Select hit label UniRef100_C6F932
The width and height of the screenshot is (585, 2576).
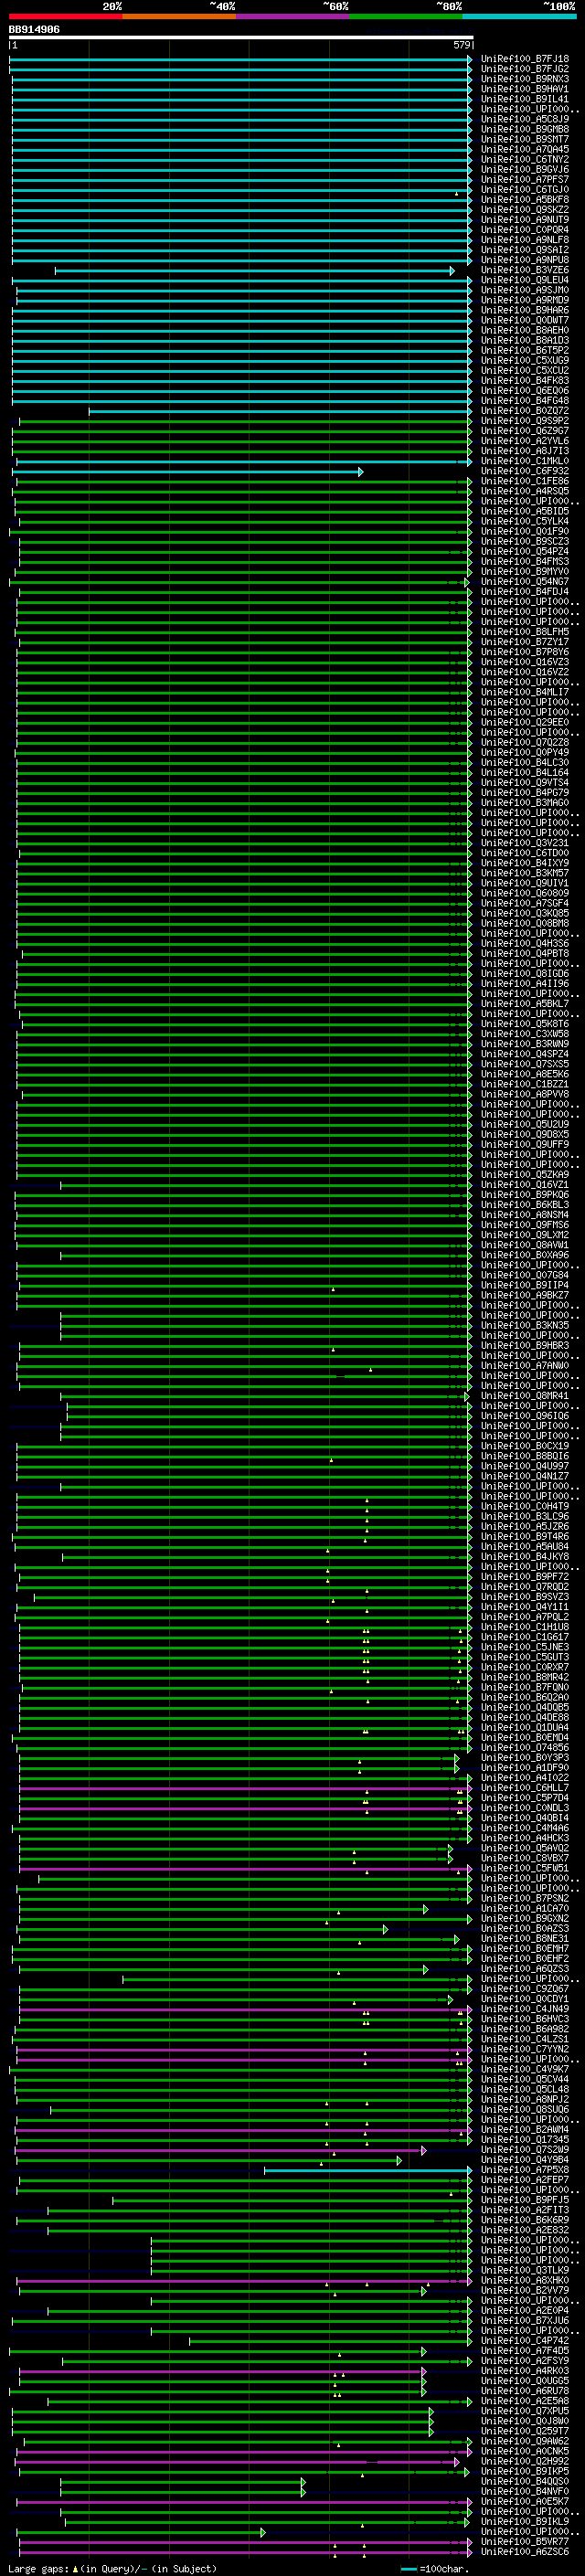tap(524, 472)
